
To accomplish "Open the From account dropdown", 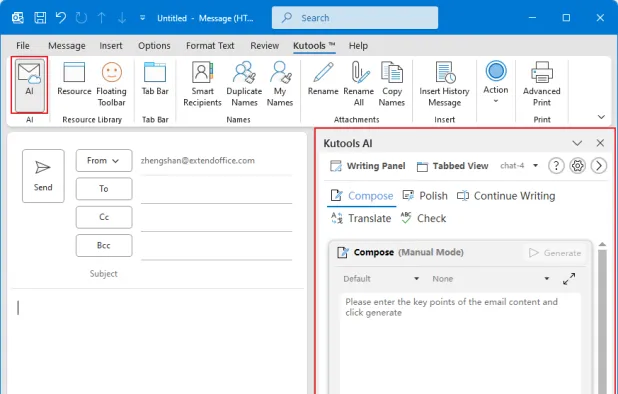I will 104,160.
